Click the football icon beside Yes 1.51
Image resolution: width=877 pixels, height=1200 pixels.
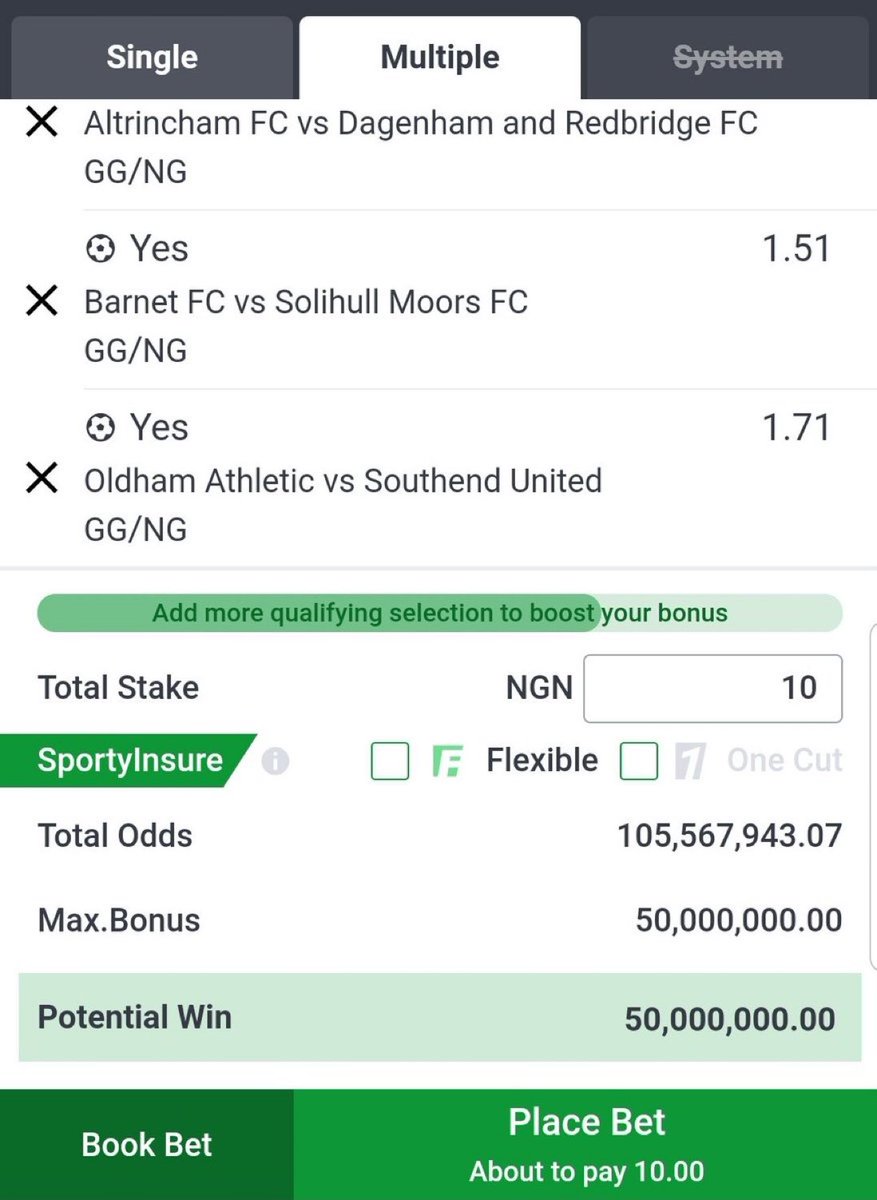[100, 249]
